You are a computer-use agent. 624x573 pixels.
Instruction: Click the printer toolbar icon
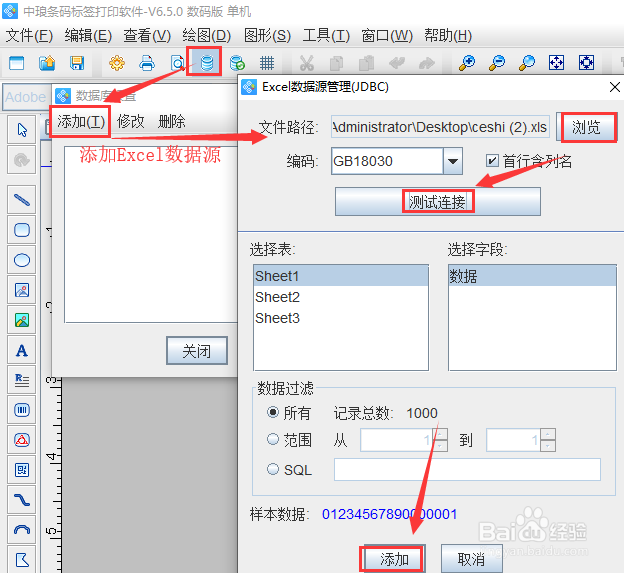pos(147,63)
